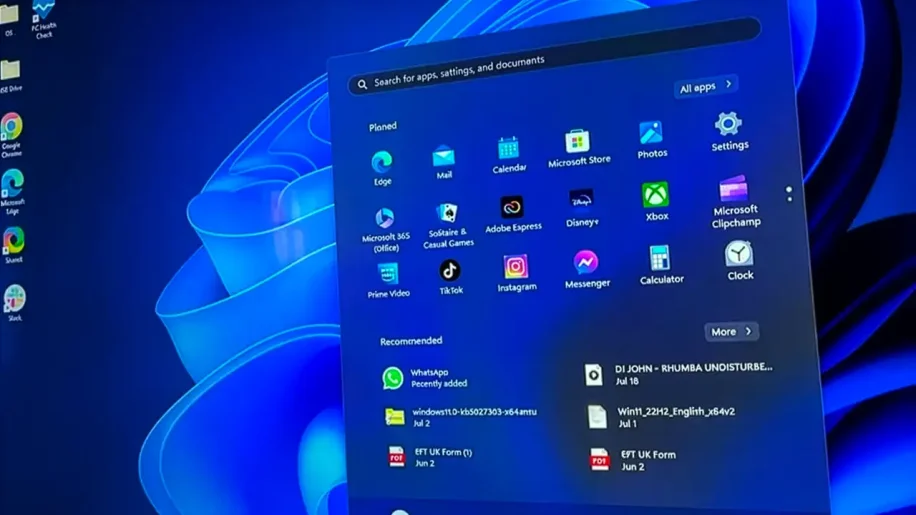This screenshot has height=515, width=916.
Task: Open the Calendar app
Action: pyautogui.click(x=508, y=150)
